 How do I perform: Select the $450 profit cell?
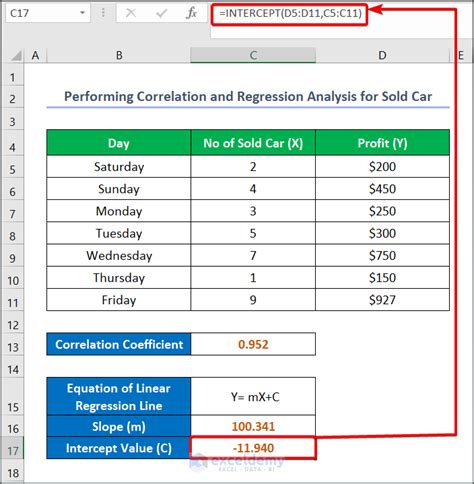382,189
